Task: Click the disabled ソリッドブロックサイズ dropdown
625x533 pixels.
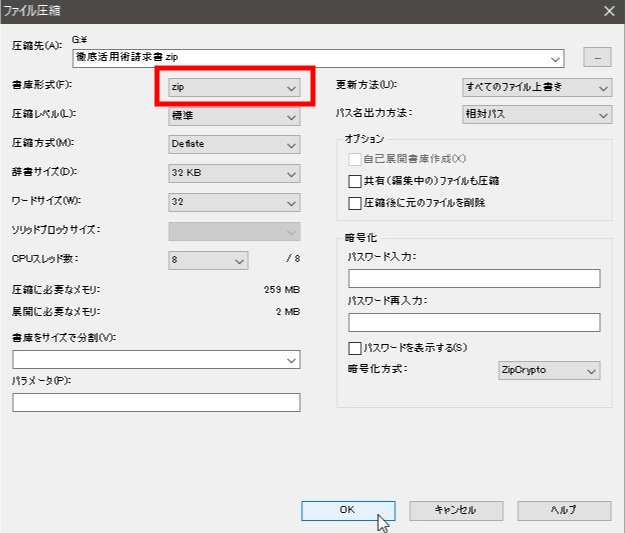Action: point(234,232)
